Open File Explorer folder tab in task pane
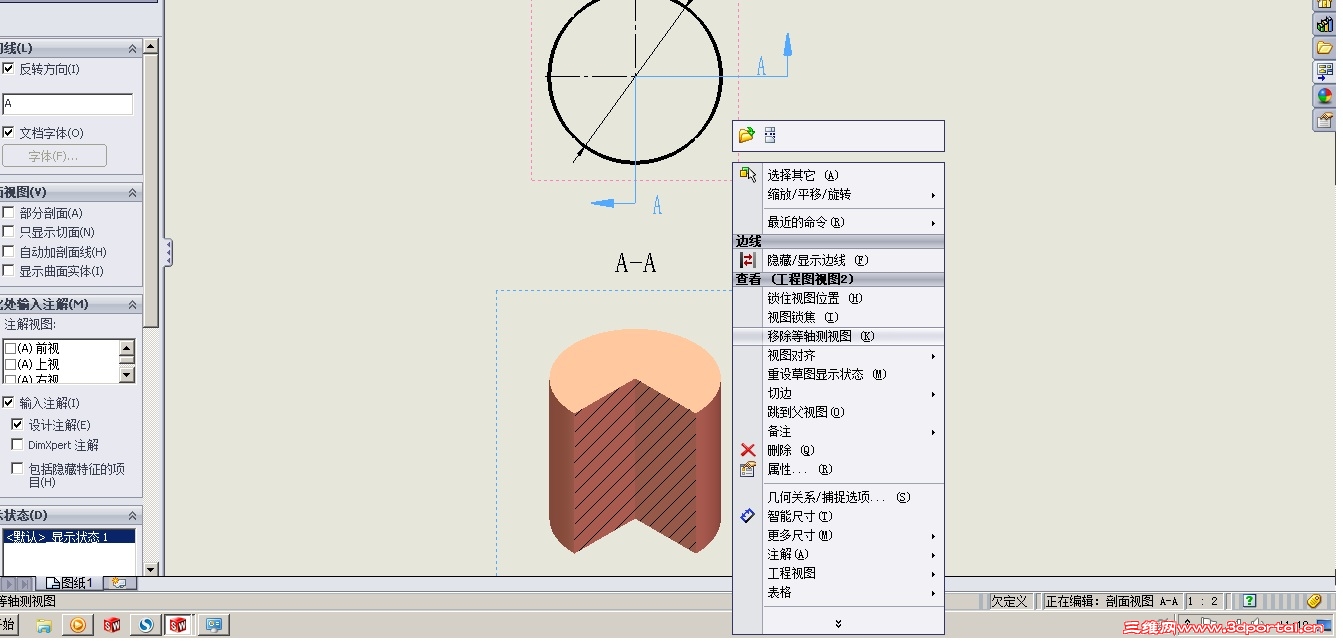Image resolution: width=1343 pixels, height=641 pixels. pos(1324,48)
